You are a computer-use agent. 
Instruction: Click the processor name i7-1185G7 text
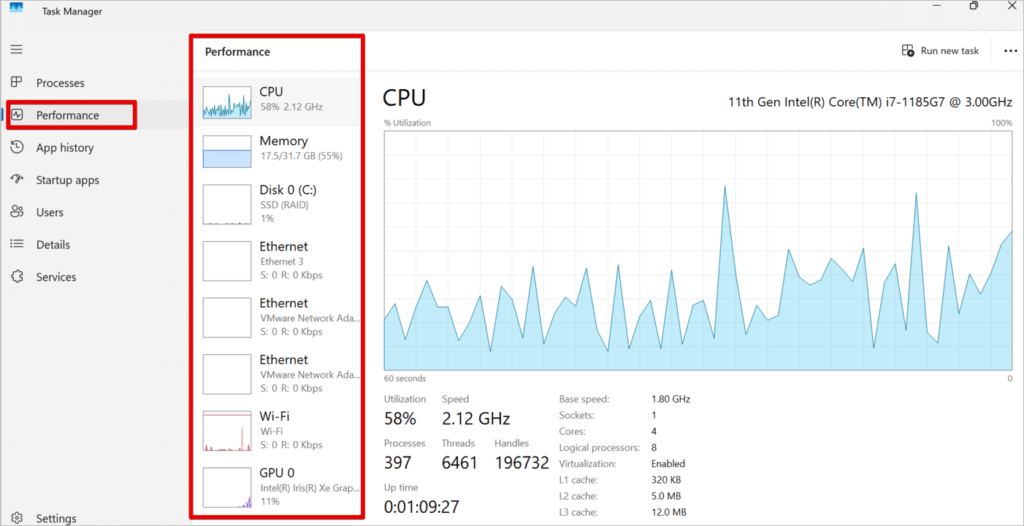pos(871,102)
